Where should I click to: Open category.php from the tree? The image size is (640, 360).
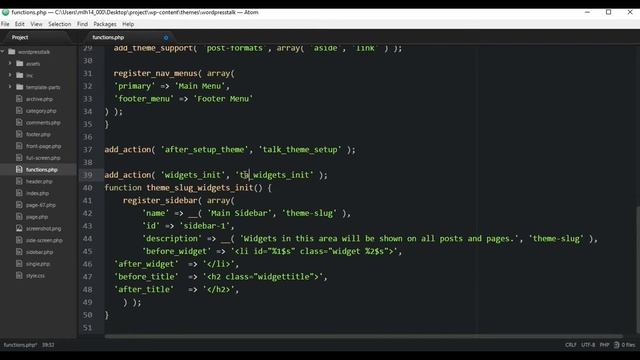(41, 111)
